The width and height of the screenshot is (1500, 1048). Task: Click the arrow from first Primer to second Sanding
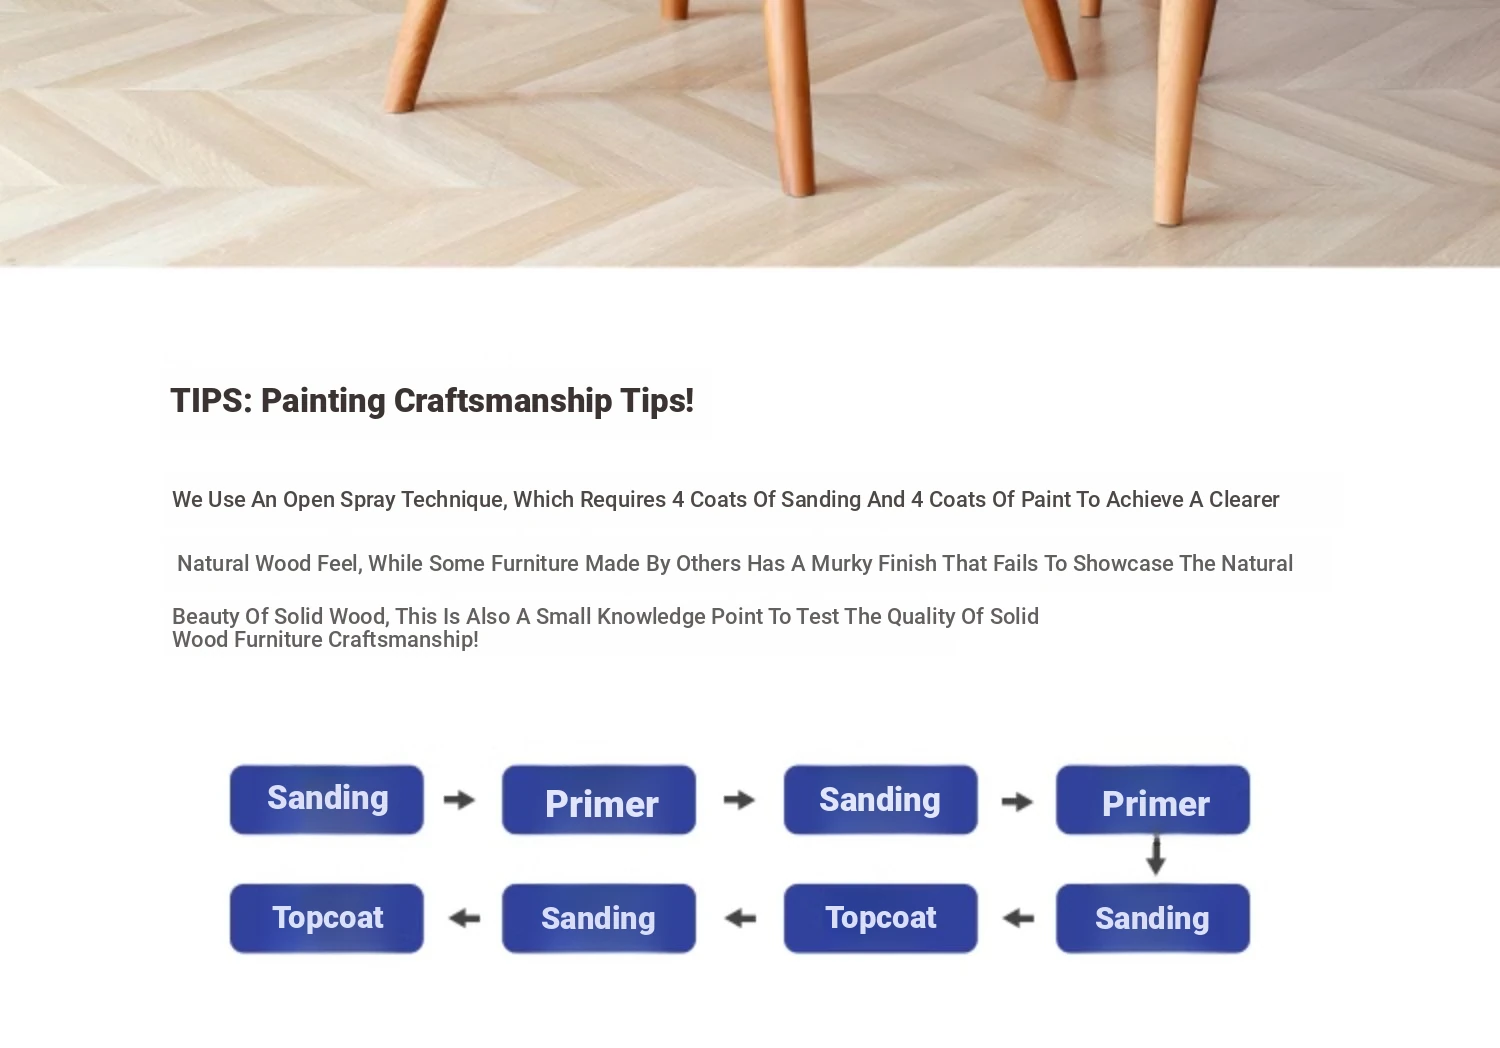pyautogui.click(x=739, y=800)
